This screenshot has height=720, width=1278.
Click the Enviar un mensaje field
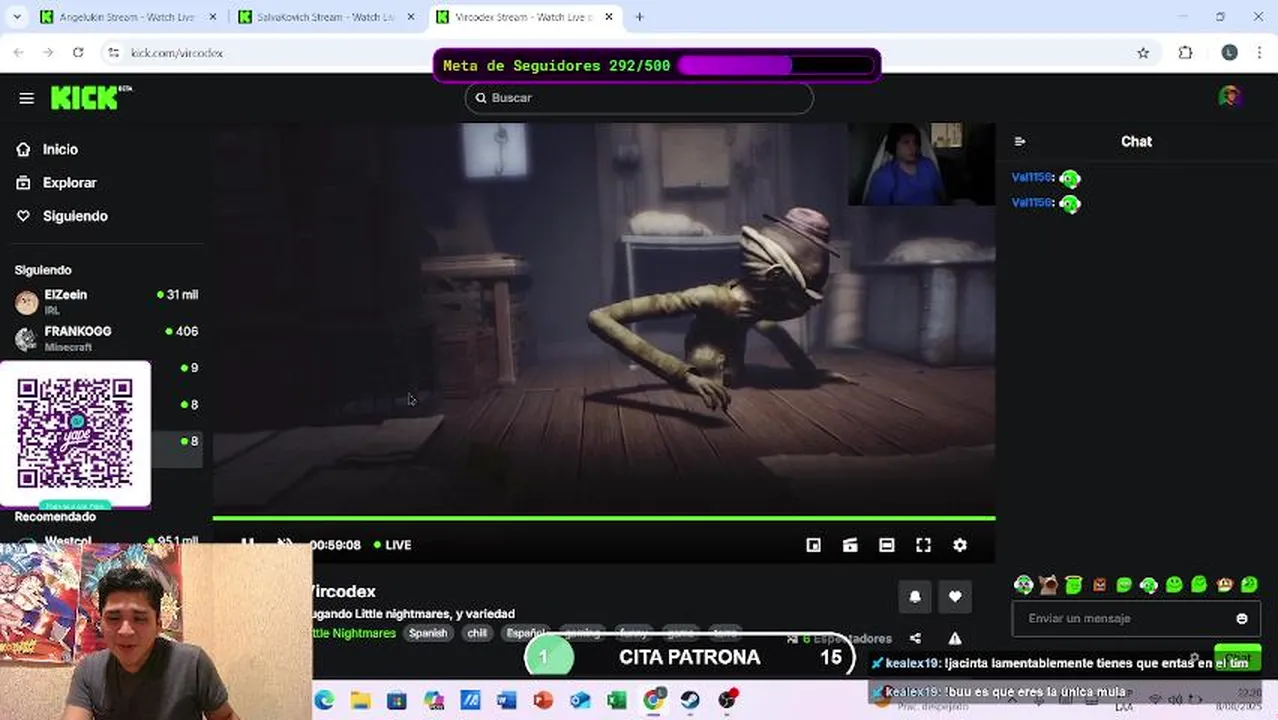(x=1136, y=619)
